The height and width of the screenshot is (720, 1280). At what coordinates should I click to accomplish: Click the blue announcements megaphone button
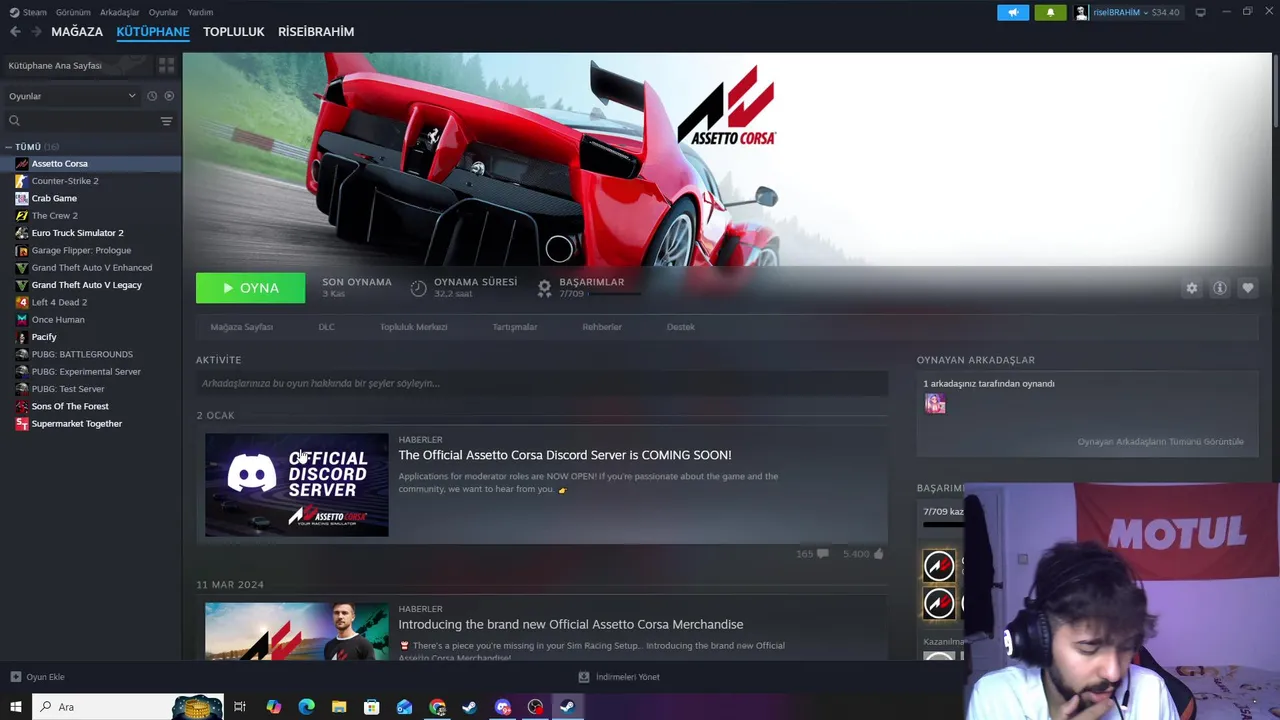pyautogui.click(x=1012, y=12)
